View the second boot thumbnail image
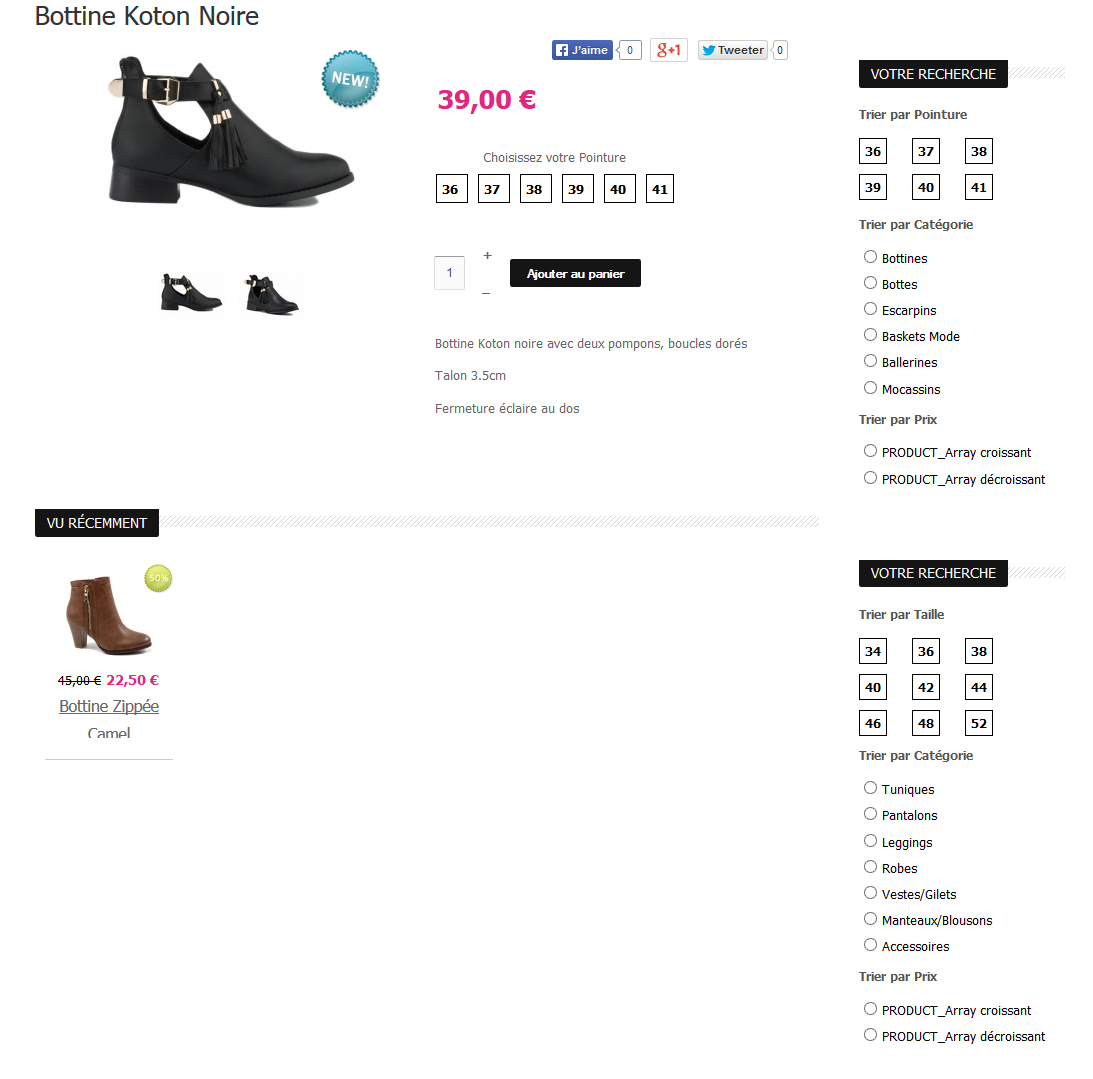The image size is (1093, 1079). pos(272,294)
